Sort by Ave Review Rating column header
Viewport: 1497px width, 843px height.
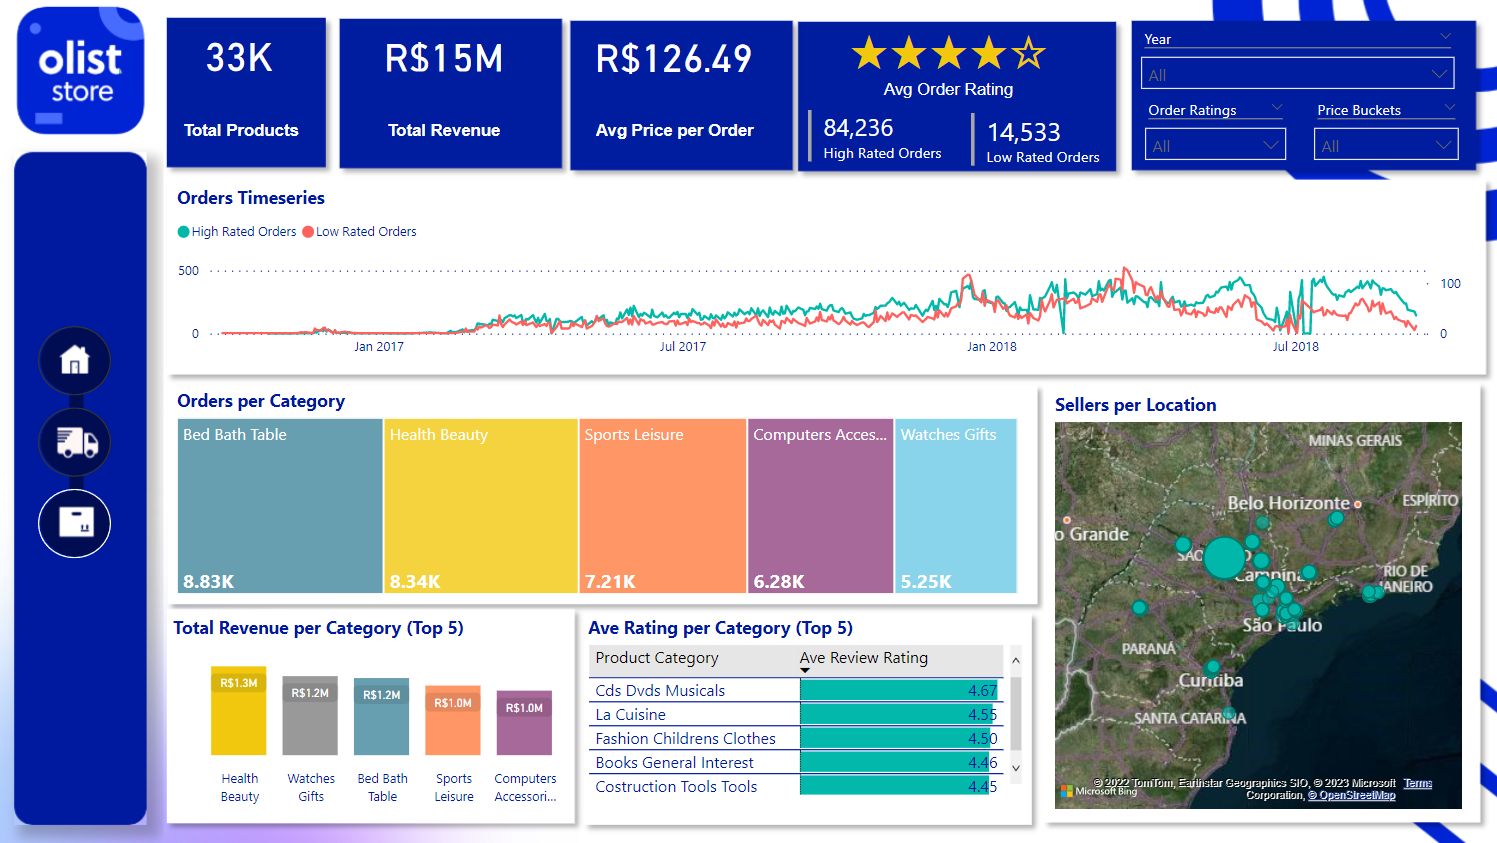(x=864, y=658)
